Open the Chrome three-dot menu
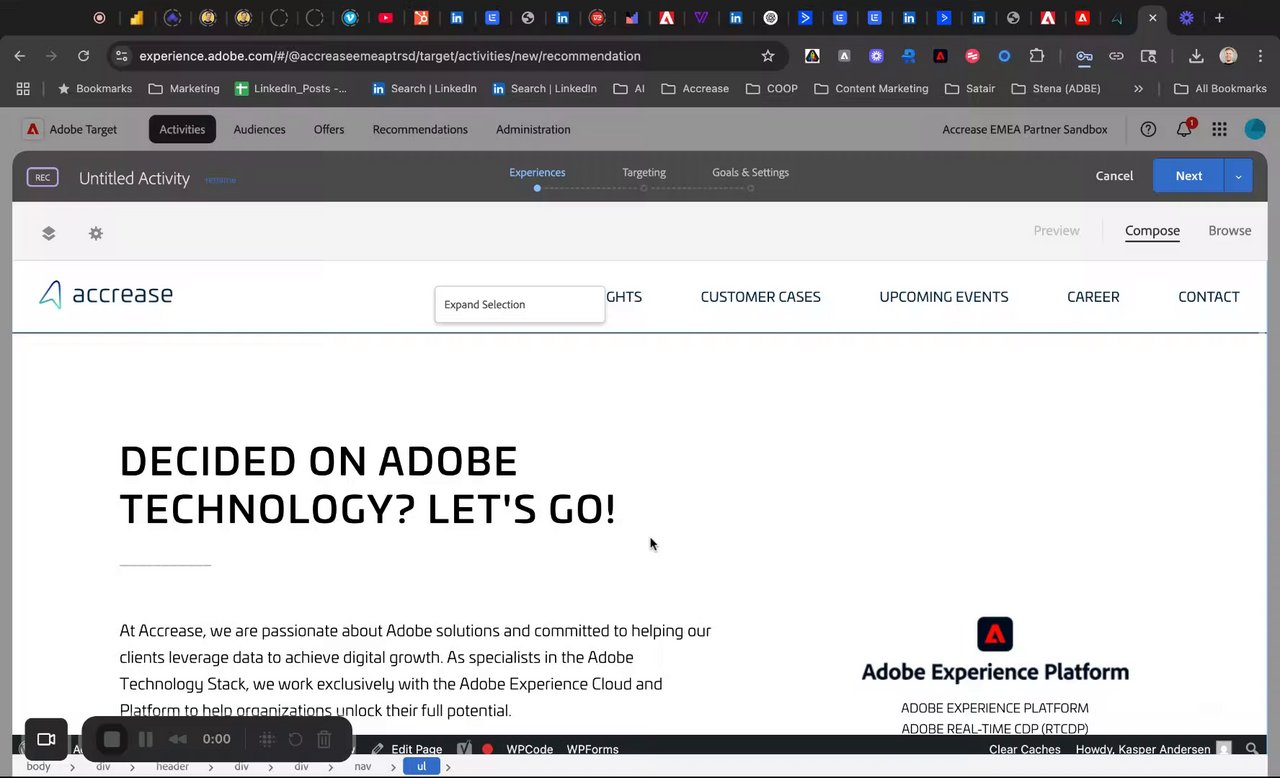Screen dimensions: 1280x778 click(1259, 56)
